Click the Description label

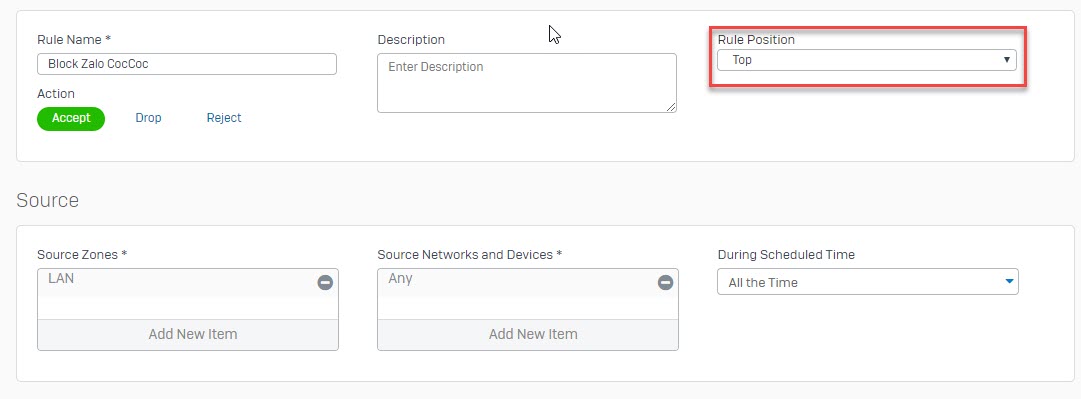(411, 40)
